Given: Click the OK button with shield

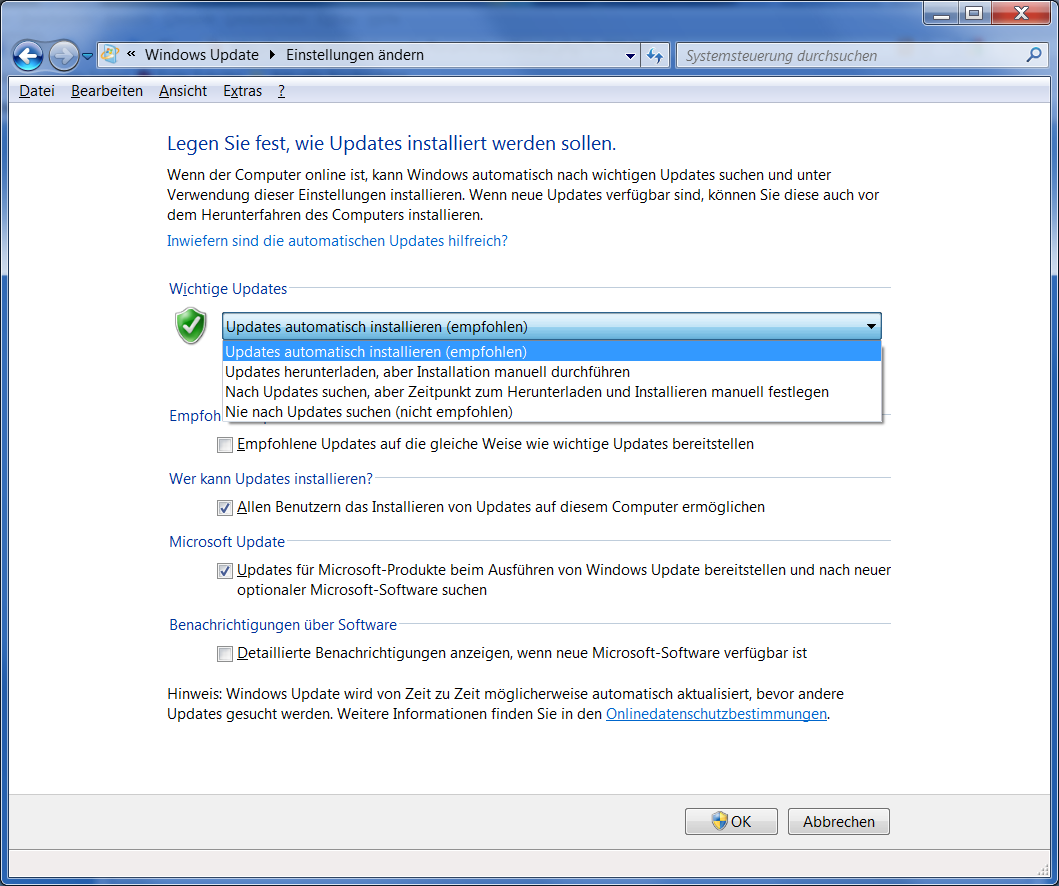Looking at the screenshot, I should pos(731,822).
